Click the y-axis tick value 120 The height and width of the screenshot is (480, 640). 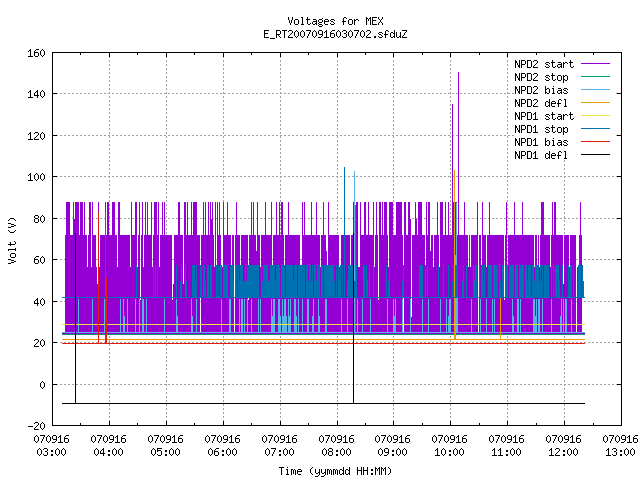[x=36, y=136]
